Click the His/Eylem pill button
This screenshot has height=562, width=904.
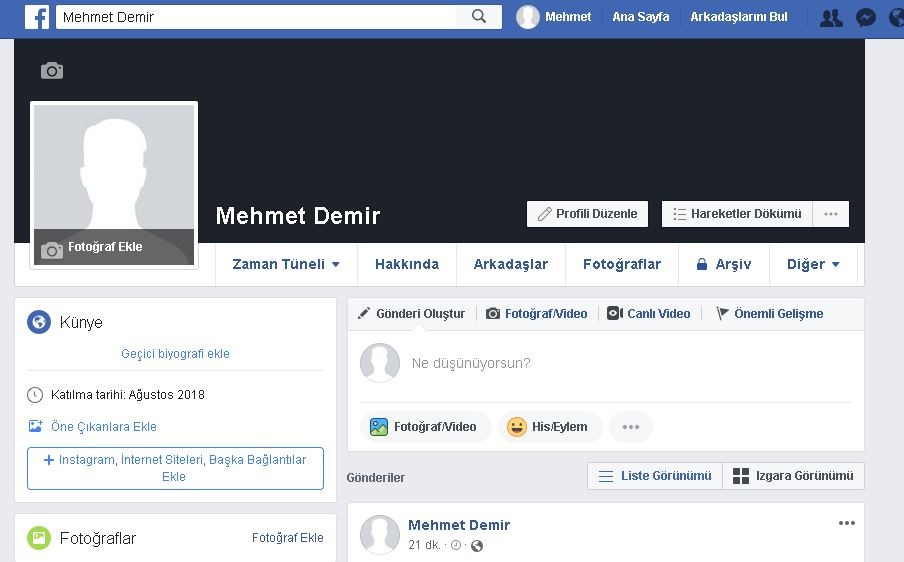549,427
